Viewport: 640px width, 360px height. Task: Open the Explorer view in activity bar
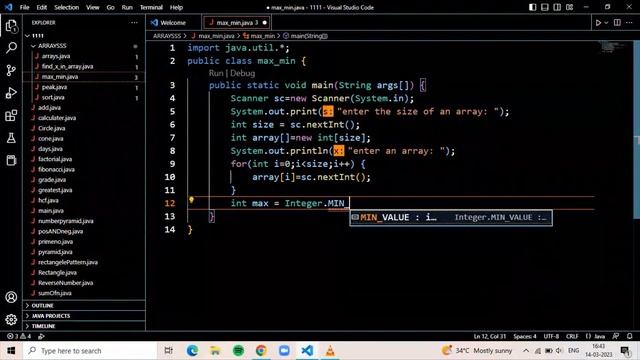click(11, 27)
